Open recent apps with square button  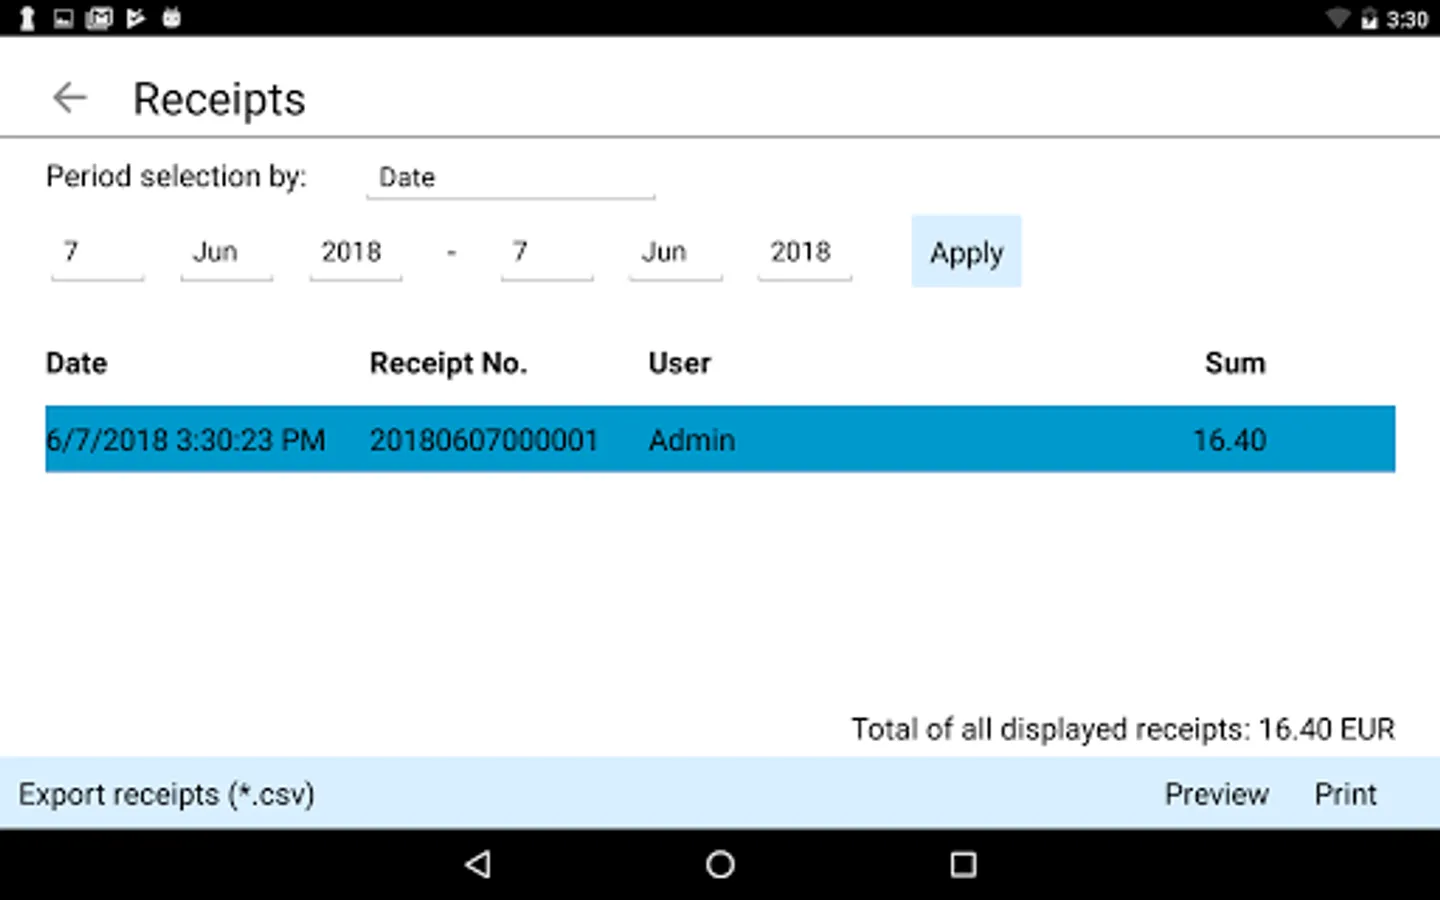[x=962, y=864]
